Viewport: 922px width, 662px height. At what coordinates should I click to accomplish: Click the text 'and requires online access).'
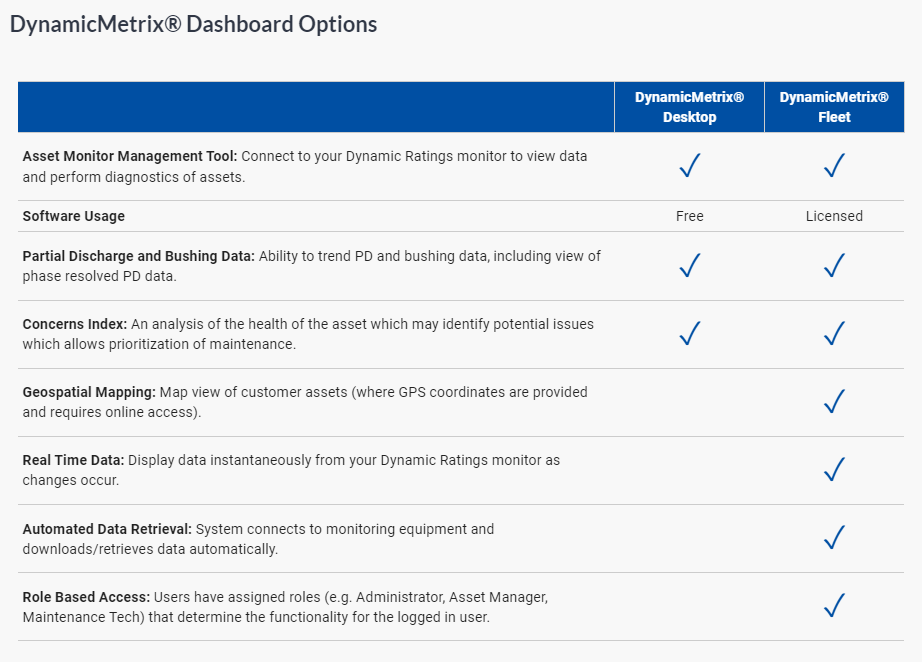112,412
